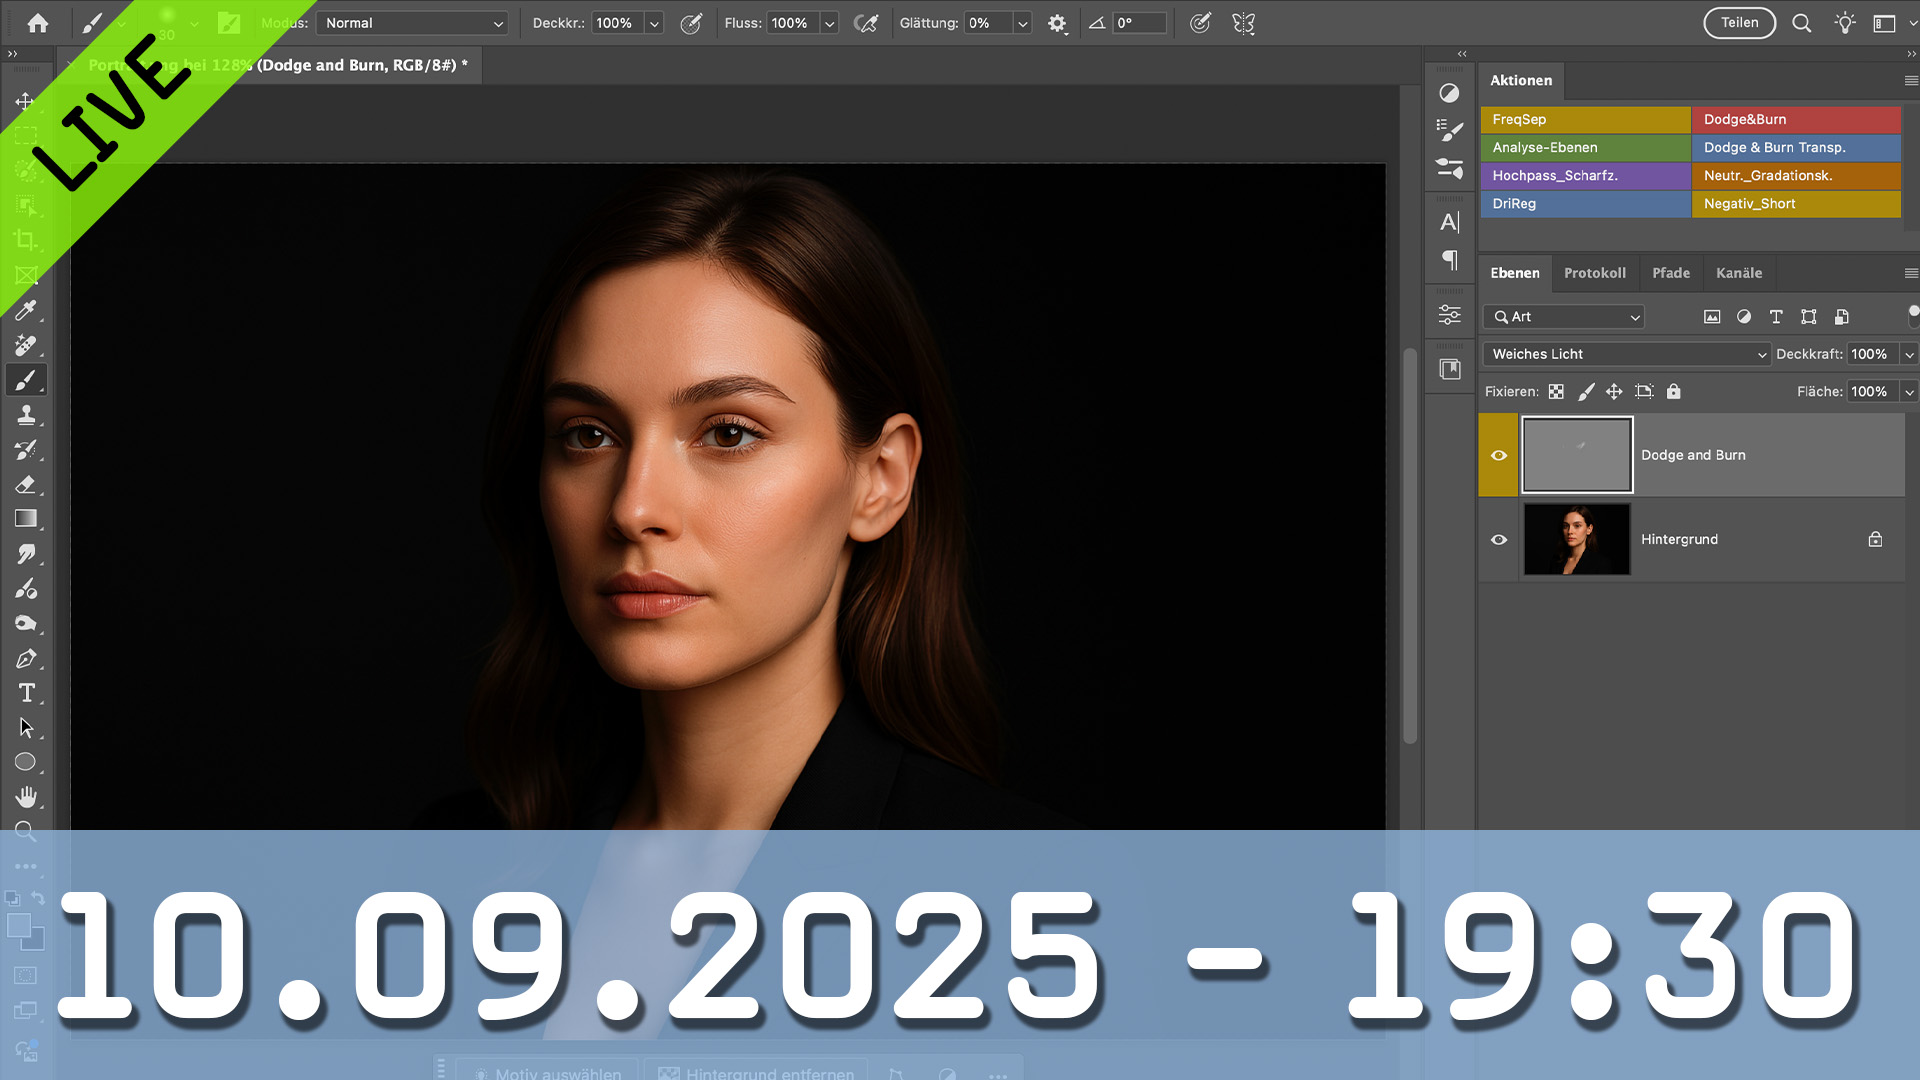Switch to the Protokoll tab

point(1595,273)
